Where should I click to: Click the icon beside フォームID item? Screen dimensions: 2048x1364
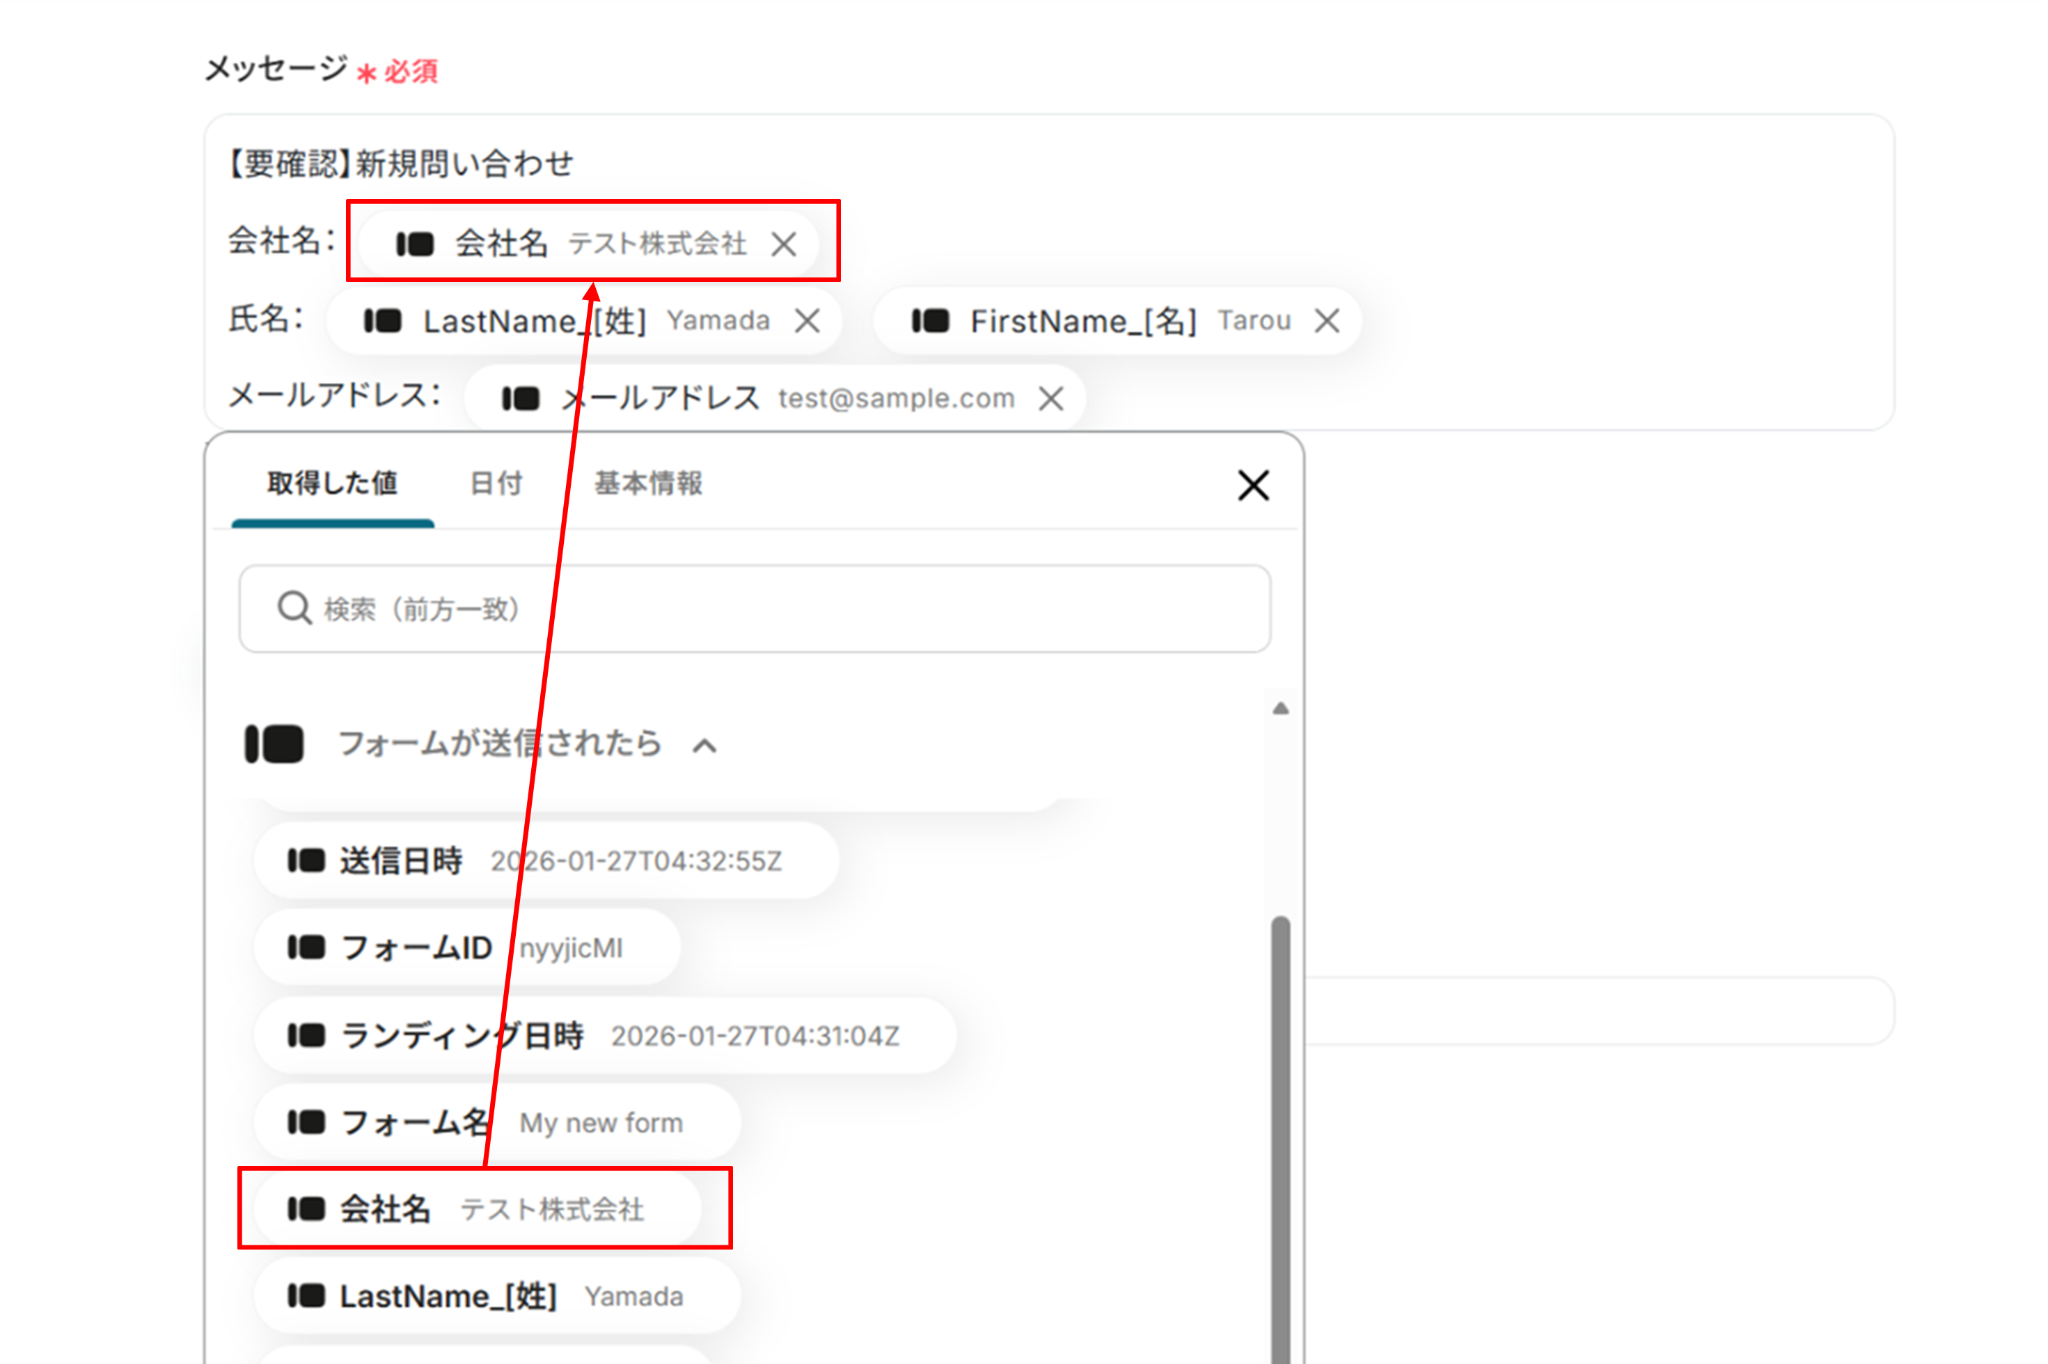point(306,948)
